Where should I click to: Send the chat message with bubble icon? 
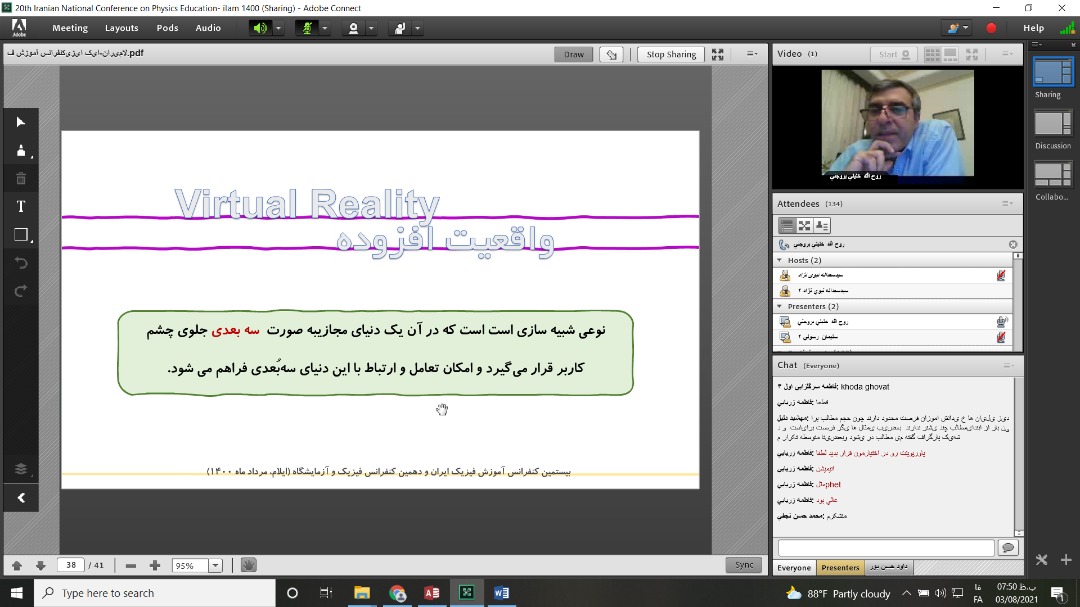point(1007,548)
